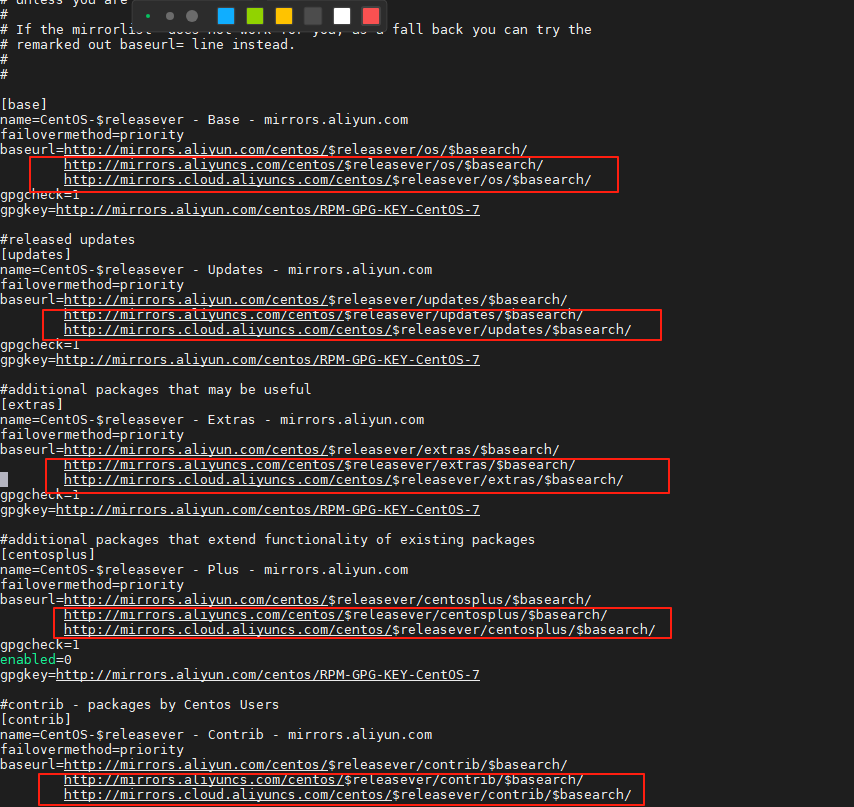Screen dimensions: 854x807
Task: Open the gpgkey link in the updates section
Action: [x=268, y=359]
